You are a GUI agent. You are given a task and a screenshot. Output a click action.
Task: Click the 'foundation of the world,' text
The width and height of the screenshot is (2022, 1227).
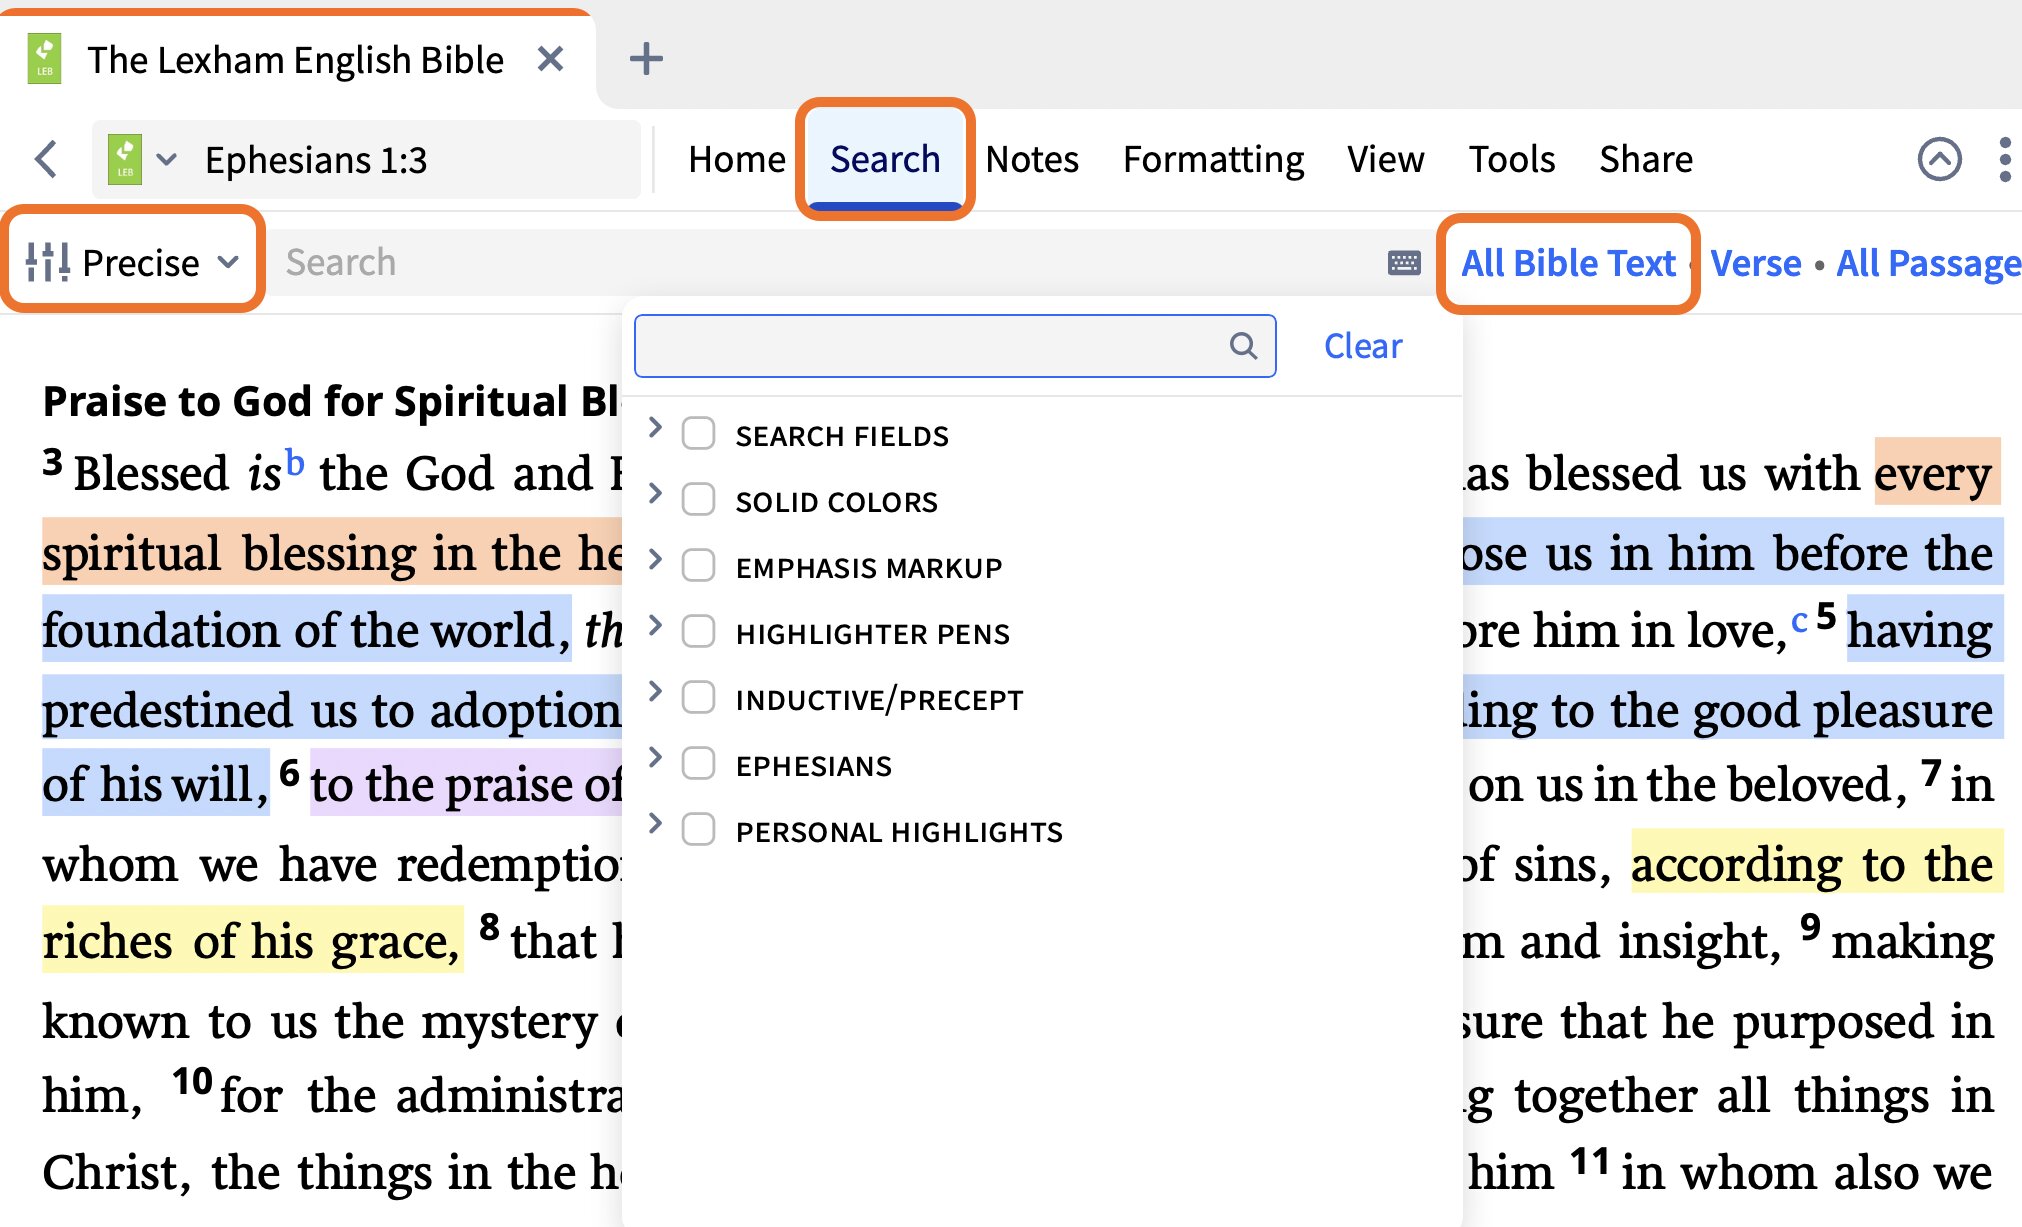coord(306,630)
